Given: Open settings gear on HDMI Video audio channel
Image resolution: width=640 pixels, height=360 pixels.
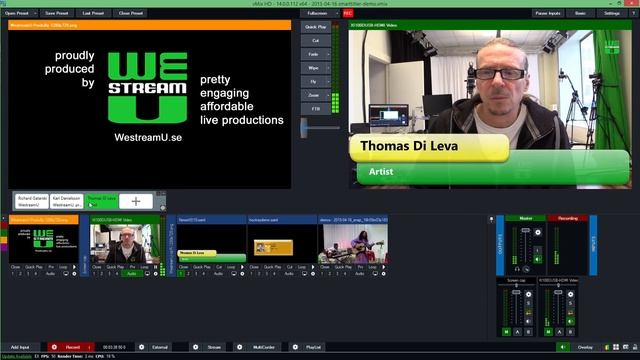Looking at the screenshot, I should point(571,294).
